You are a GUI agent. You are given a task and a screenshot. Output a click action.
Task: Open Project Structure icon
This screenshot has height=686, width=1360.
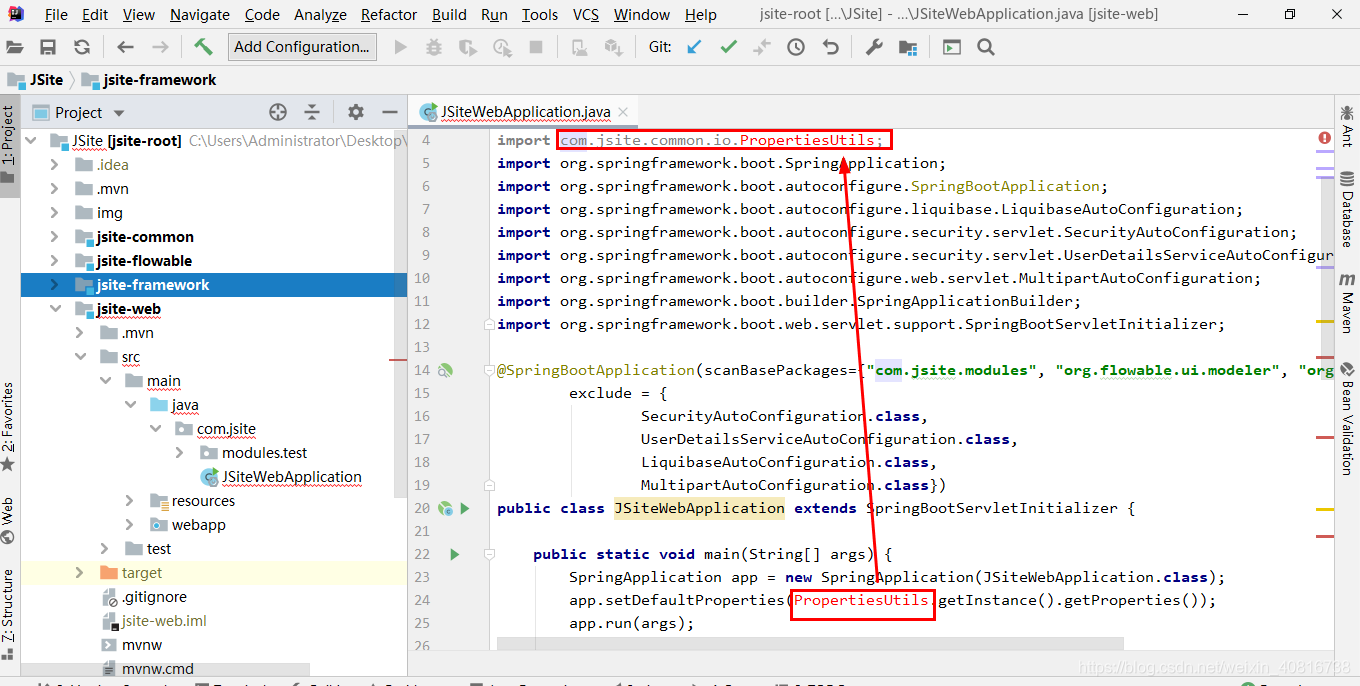[908, 47]
